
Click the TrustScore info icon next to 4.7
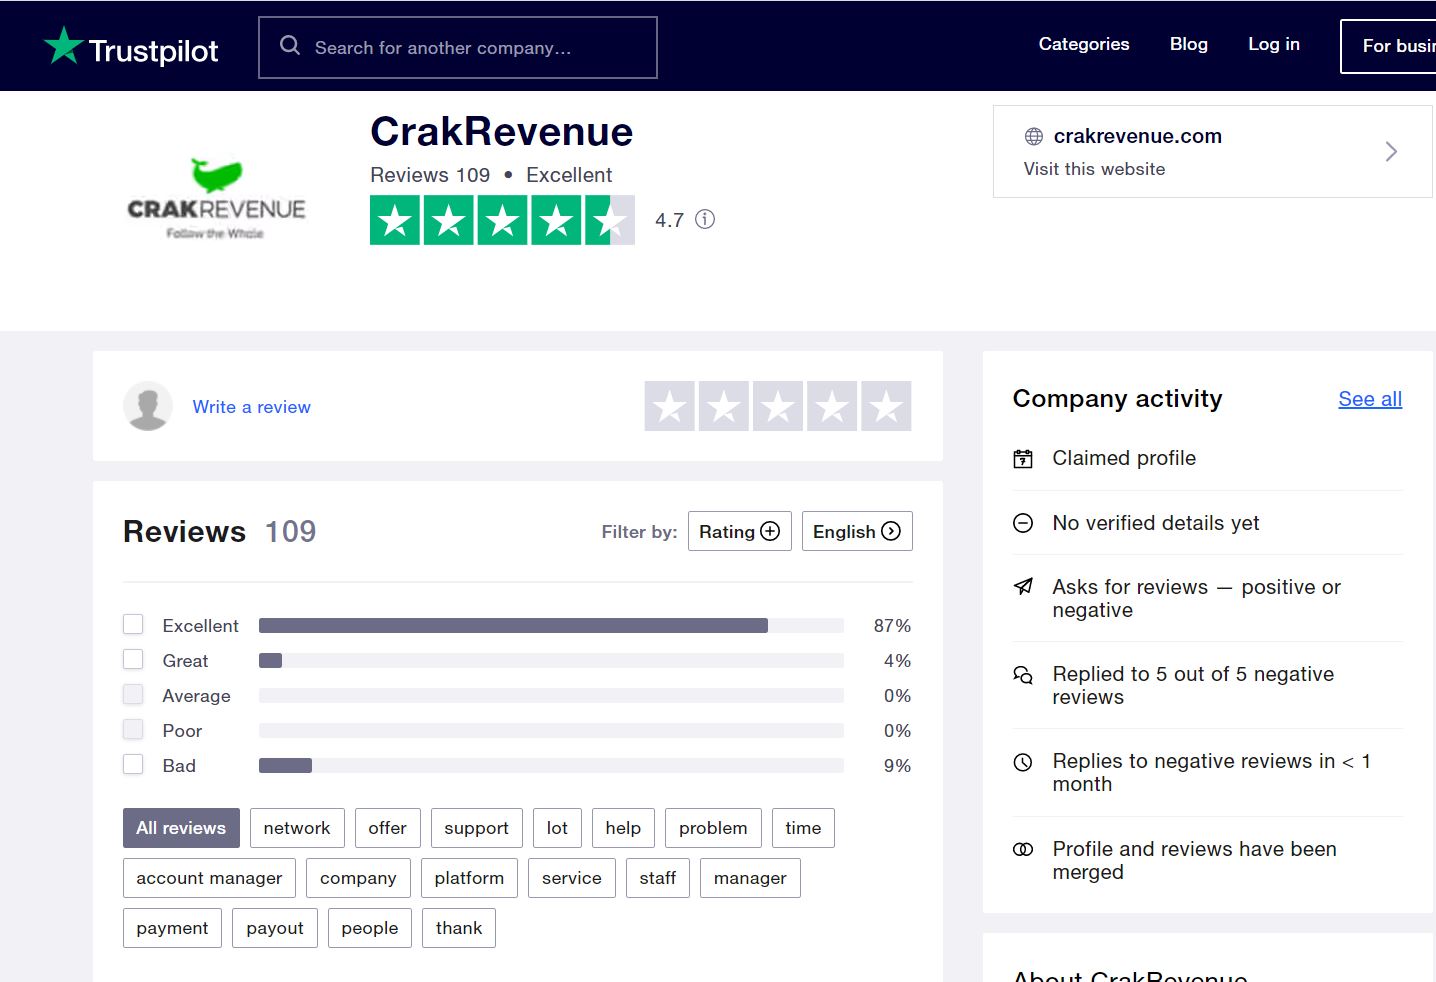point(705,219)
